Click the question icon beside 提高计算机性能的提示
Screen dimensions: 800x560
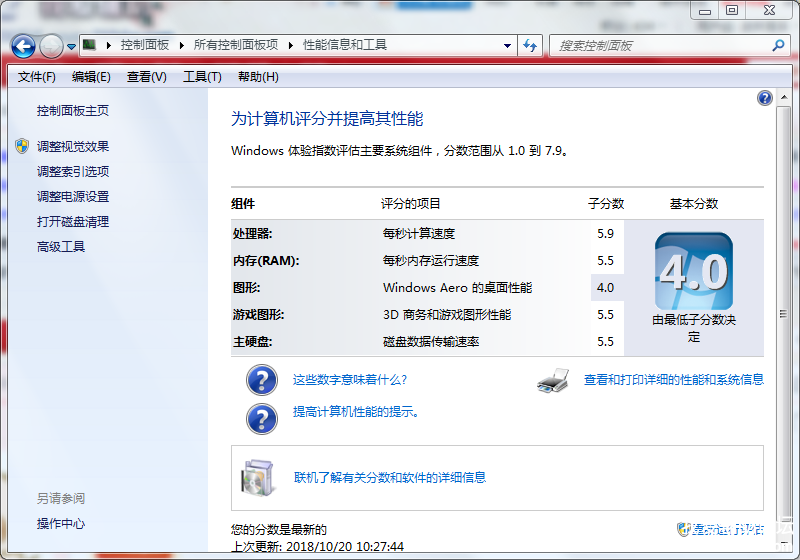(262, 419)
